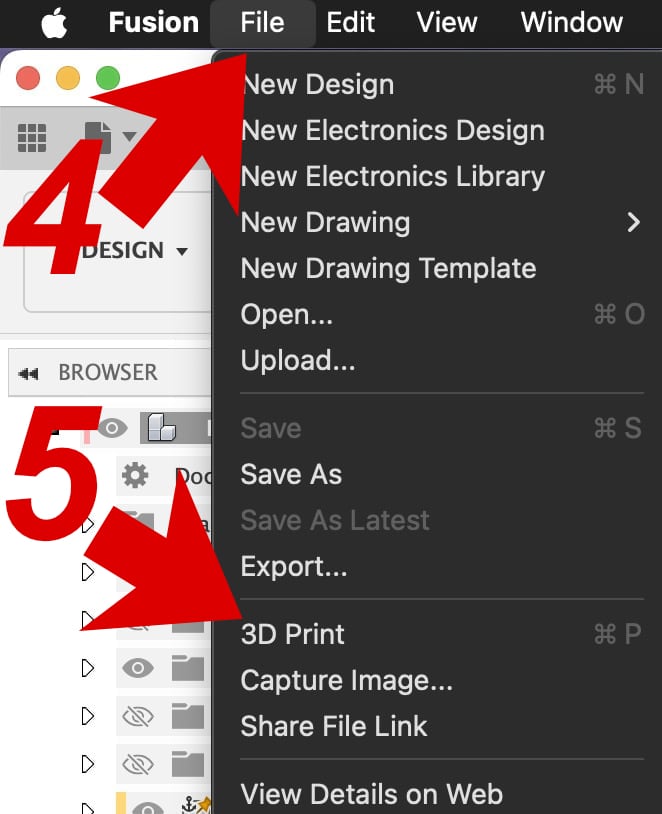Click the anchor pin icon in browser tree

pyautogui.click(x=196, y=805)
